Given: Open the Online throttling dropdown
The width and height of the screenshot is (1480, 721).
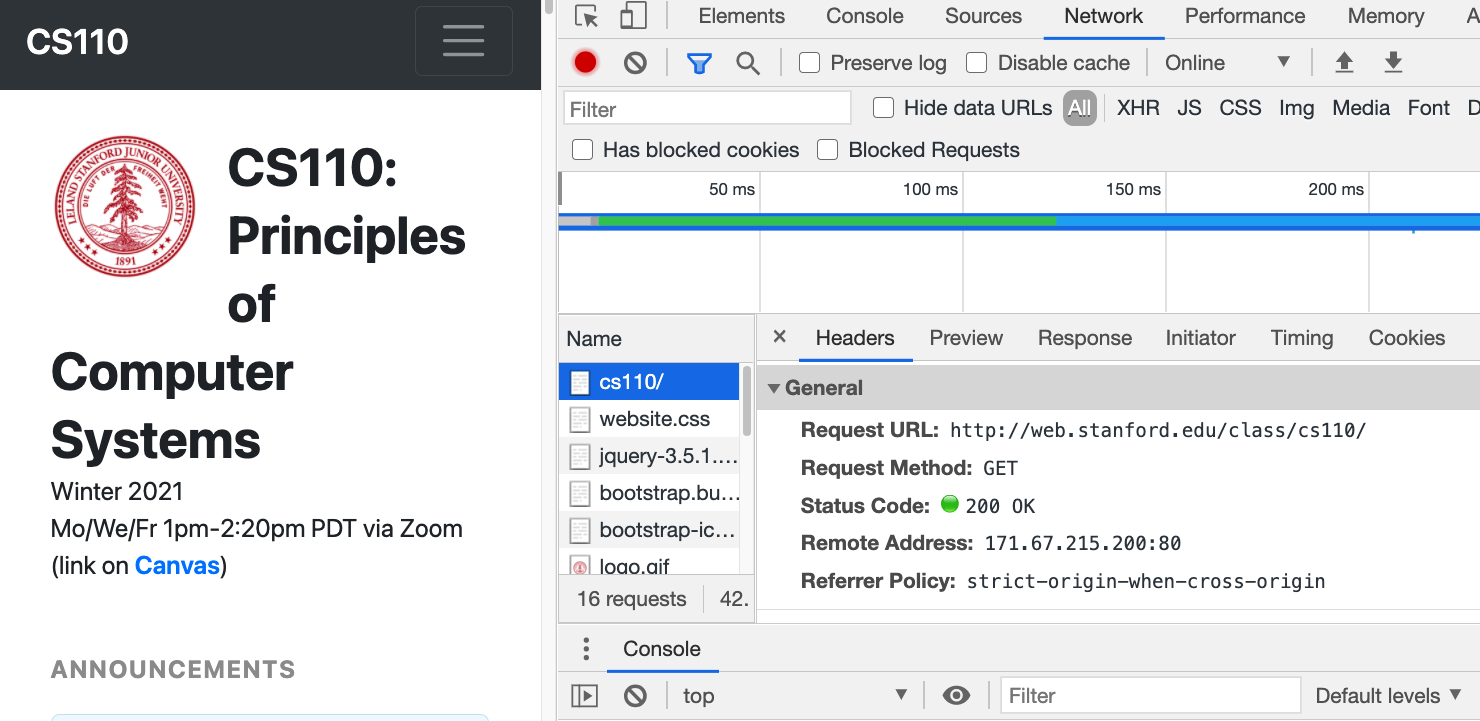Looking at the screenshot, I should [1228, 63].
